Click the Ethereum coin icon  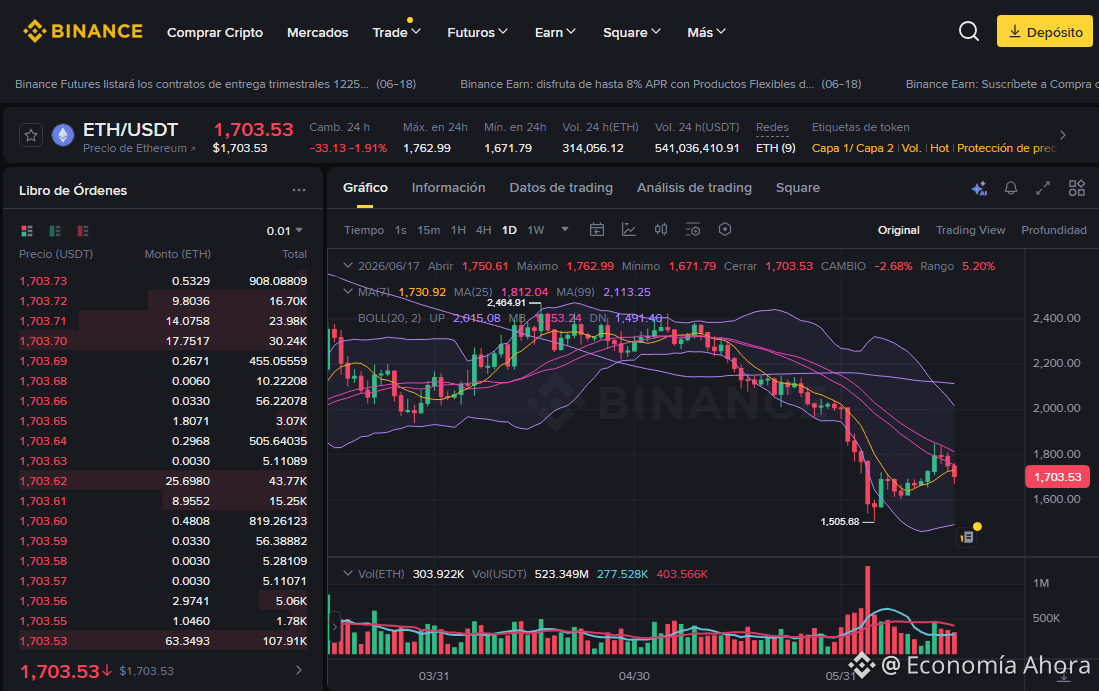[63, 135]
